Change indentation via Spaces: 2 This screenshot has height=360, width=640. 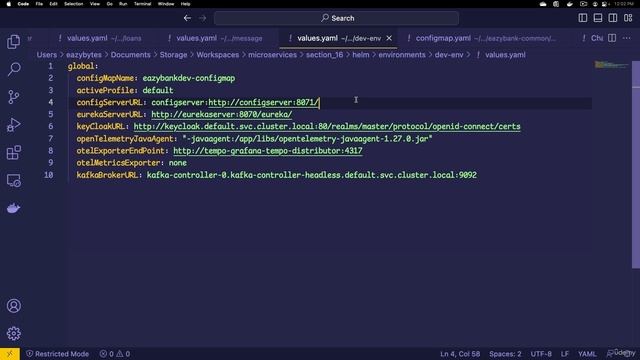[505, 354]
